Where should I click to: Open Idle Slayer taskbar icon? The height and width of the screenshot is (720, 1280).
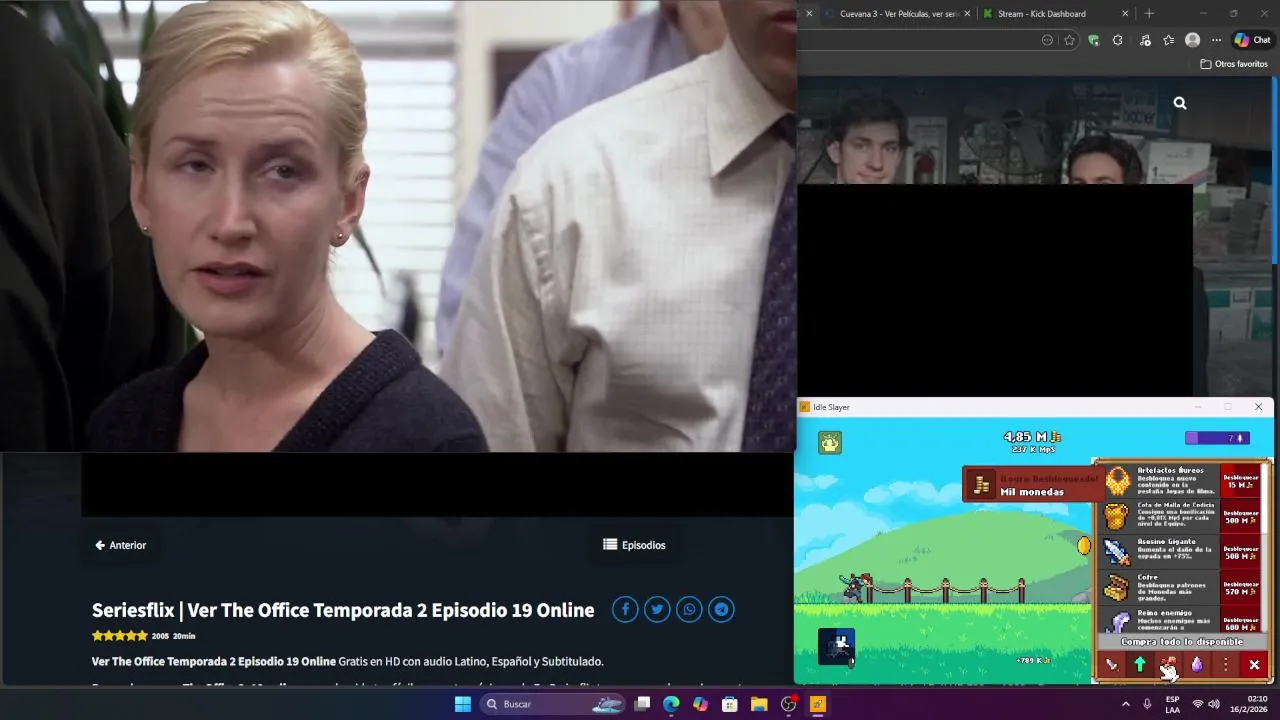coord(817,704)
